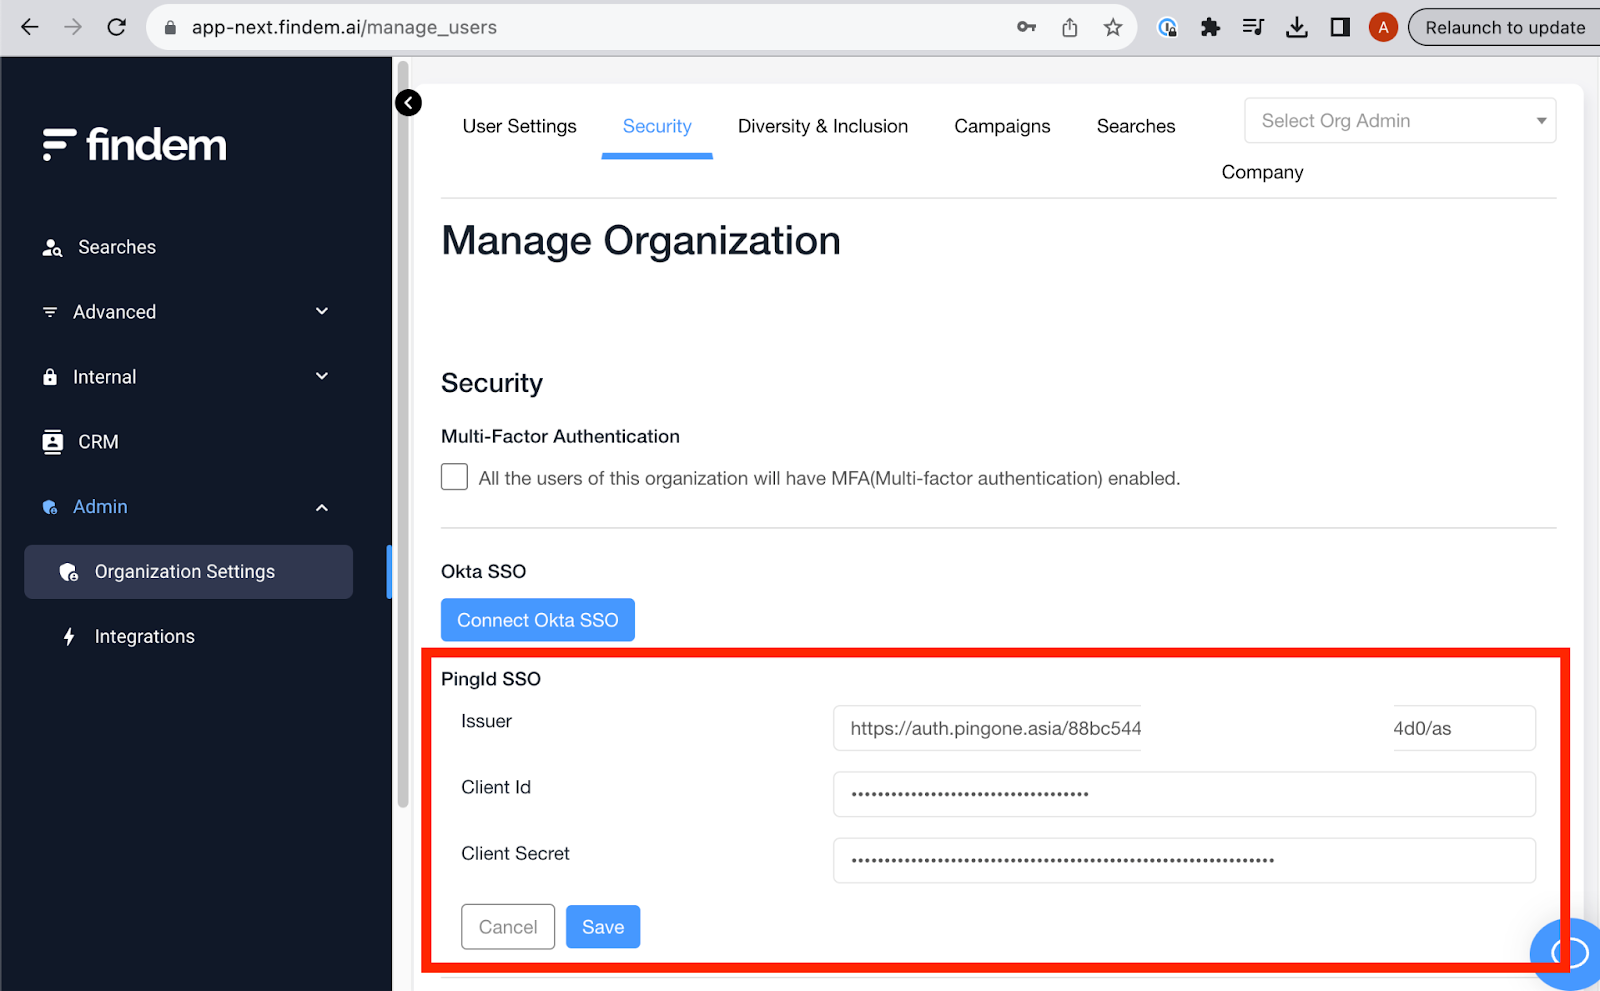Switch to the top Searches tab

click(x=1136, y=126)
